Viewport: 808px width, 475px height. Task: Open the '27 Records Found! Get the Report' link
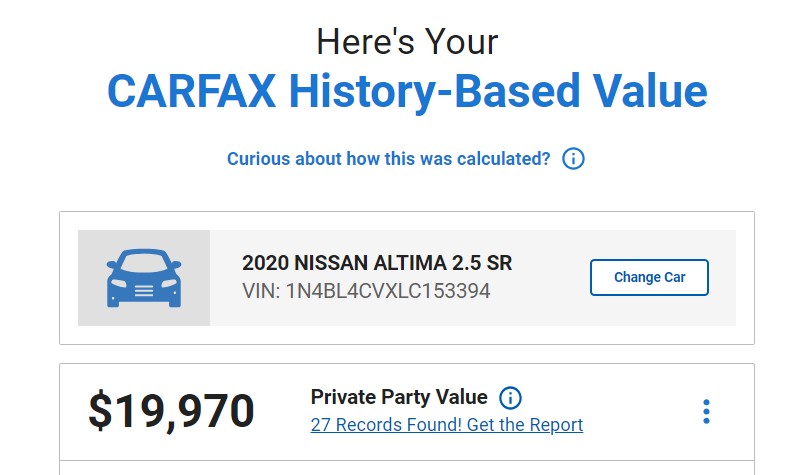click(x=447, y=425)
